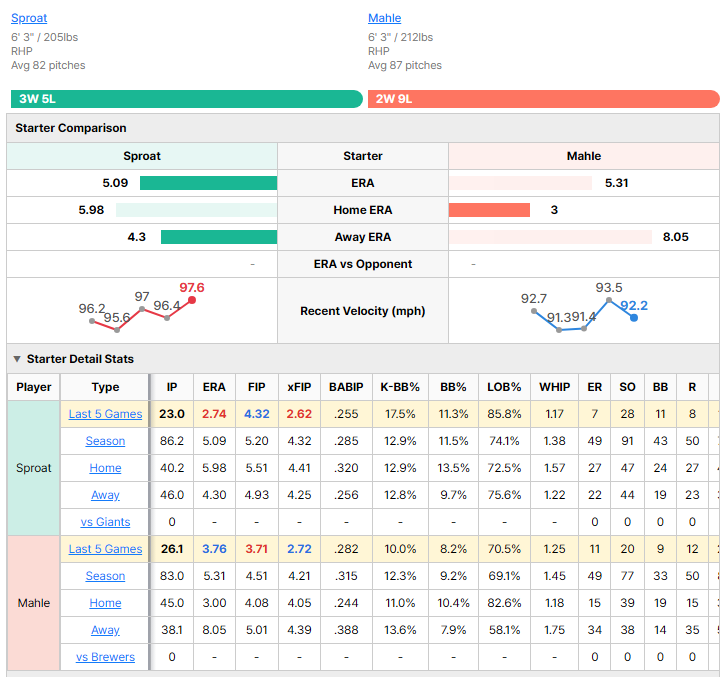Open Mahle's Season stats link
726x677 pixels.
click(x=105, y=576)
